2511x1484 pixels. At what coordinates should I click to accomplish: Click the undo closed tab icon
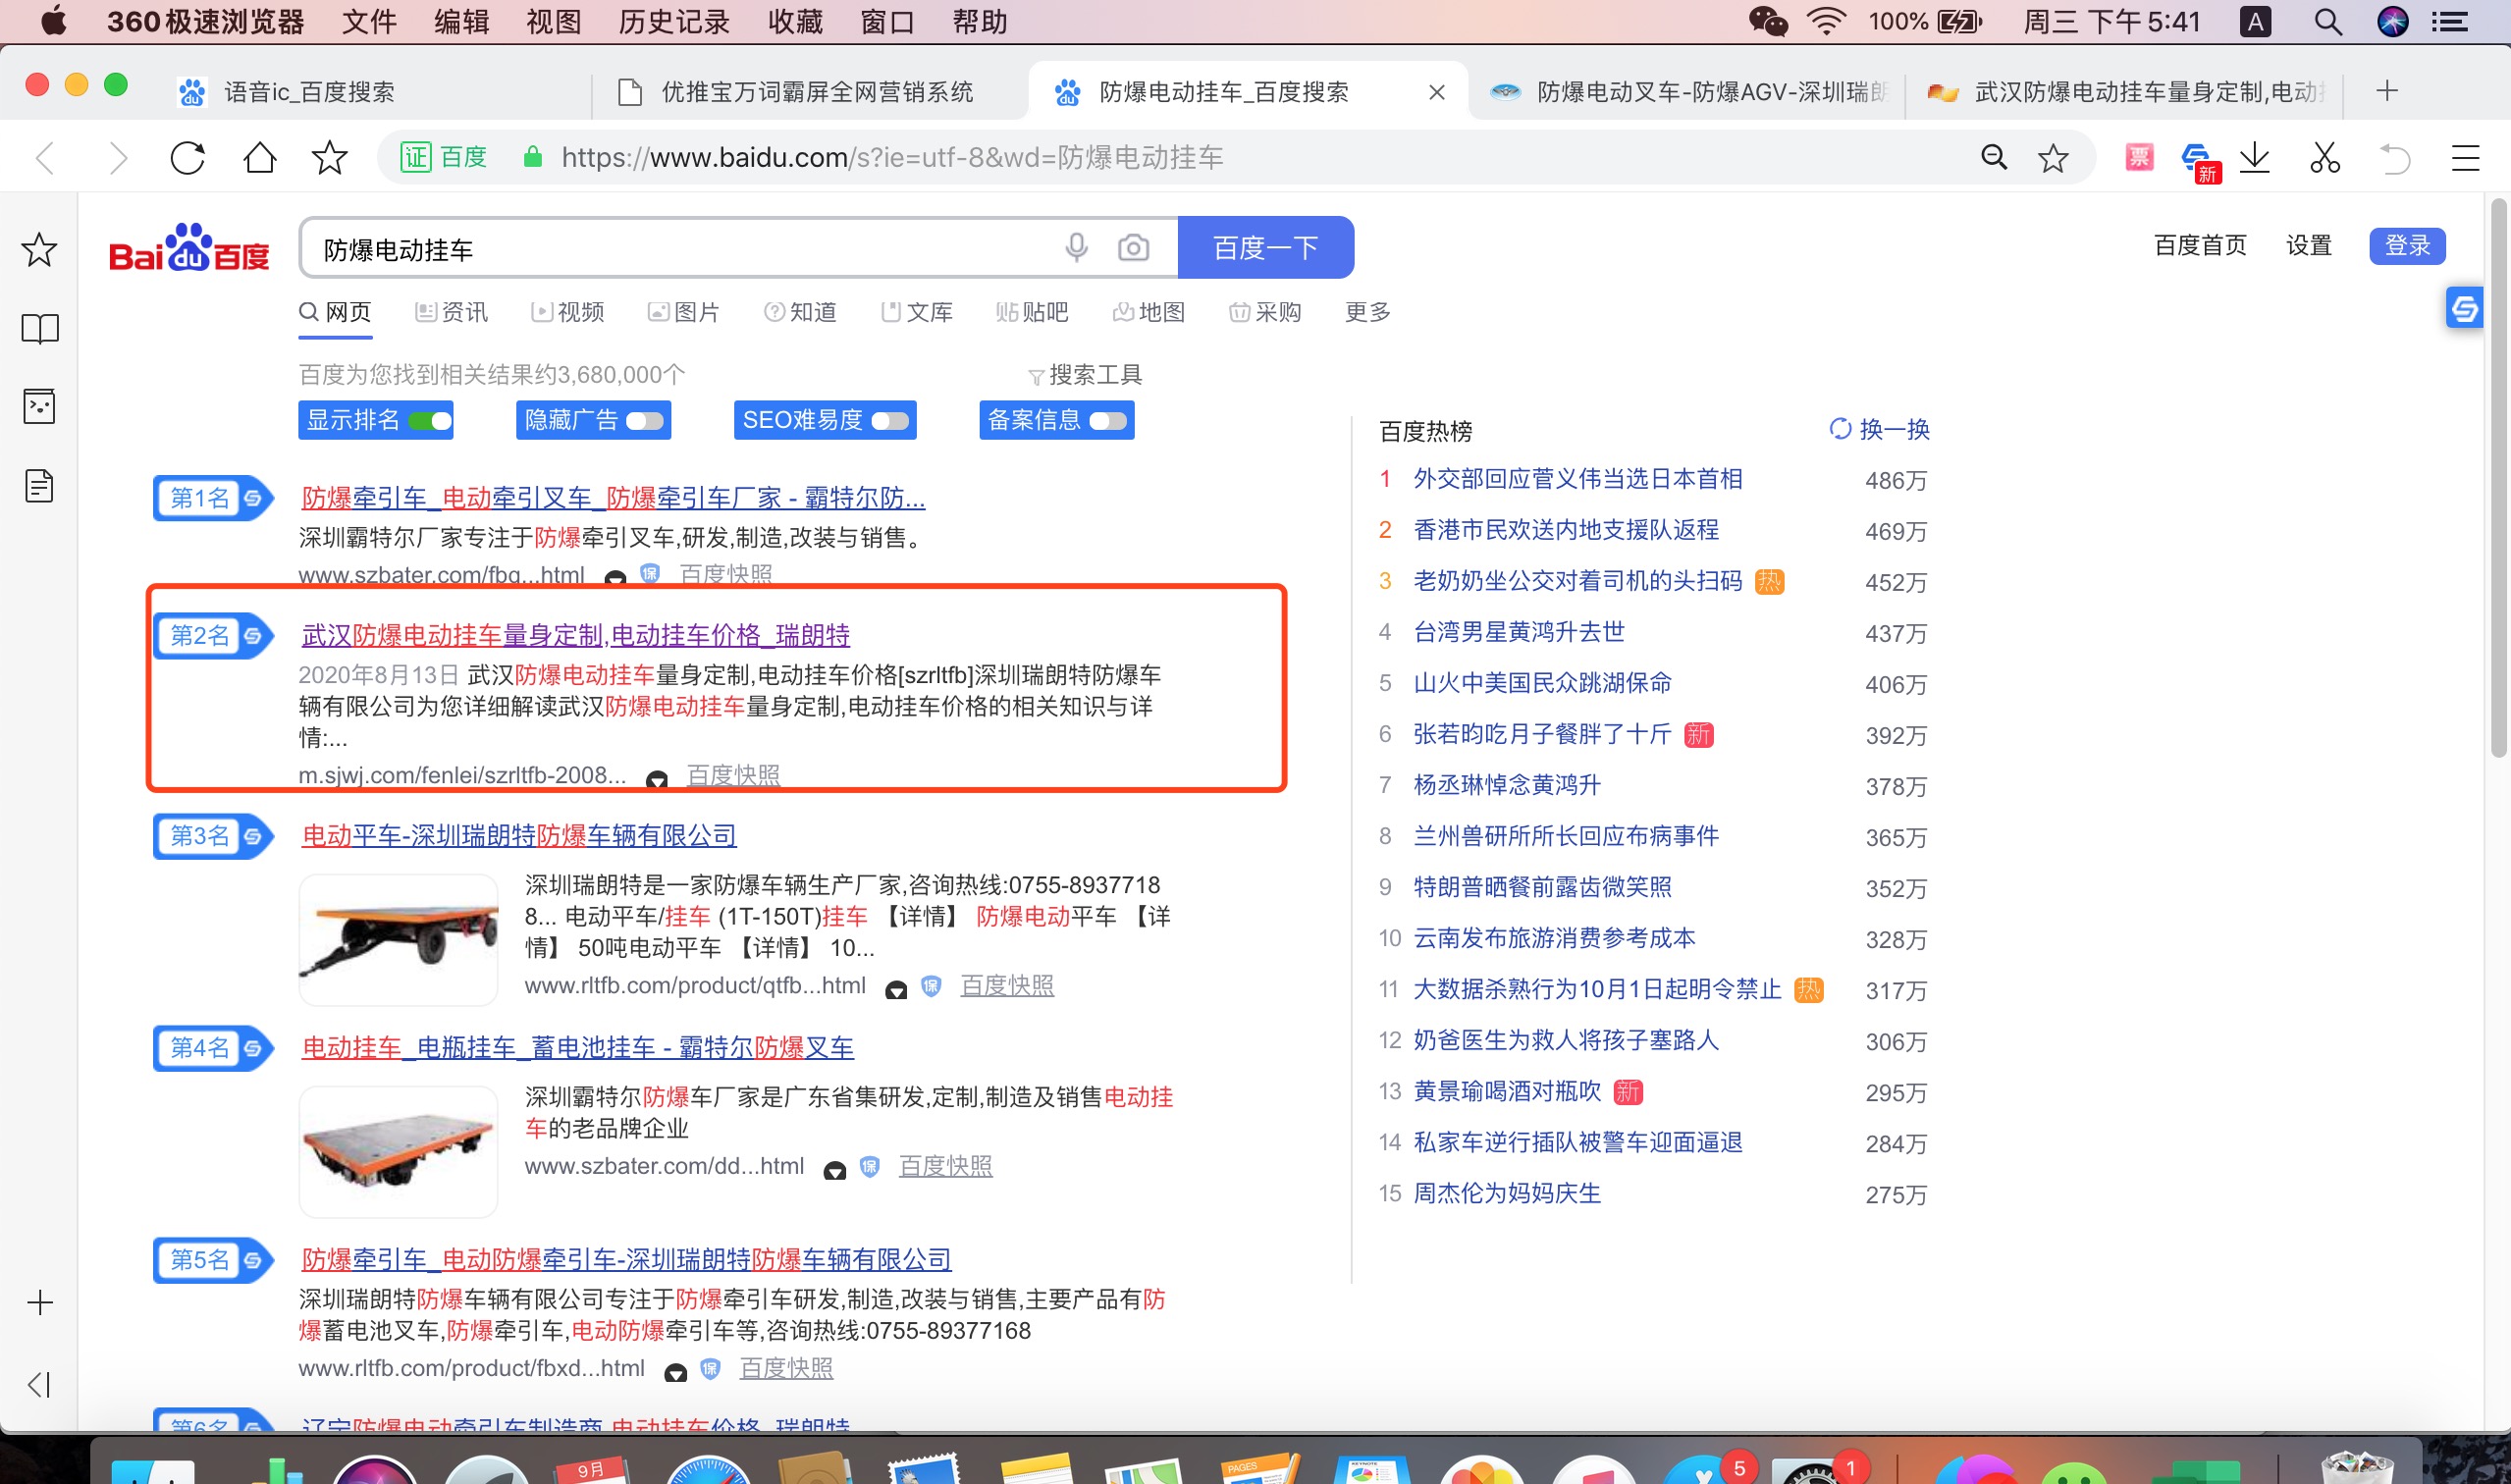(2394, 157)
